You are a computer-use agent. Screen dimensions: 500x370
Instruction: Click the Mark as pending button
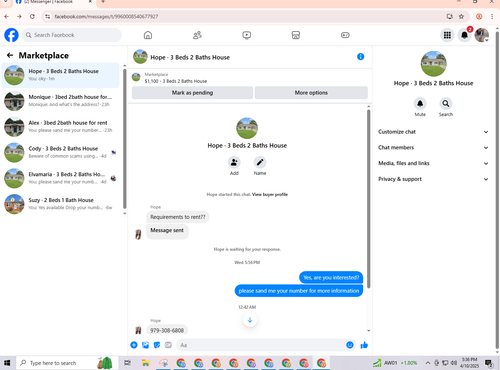(x=192, y=93)
